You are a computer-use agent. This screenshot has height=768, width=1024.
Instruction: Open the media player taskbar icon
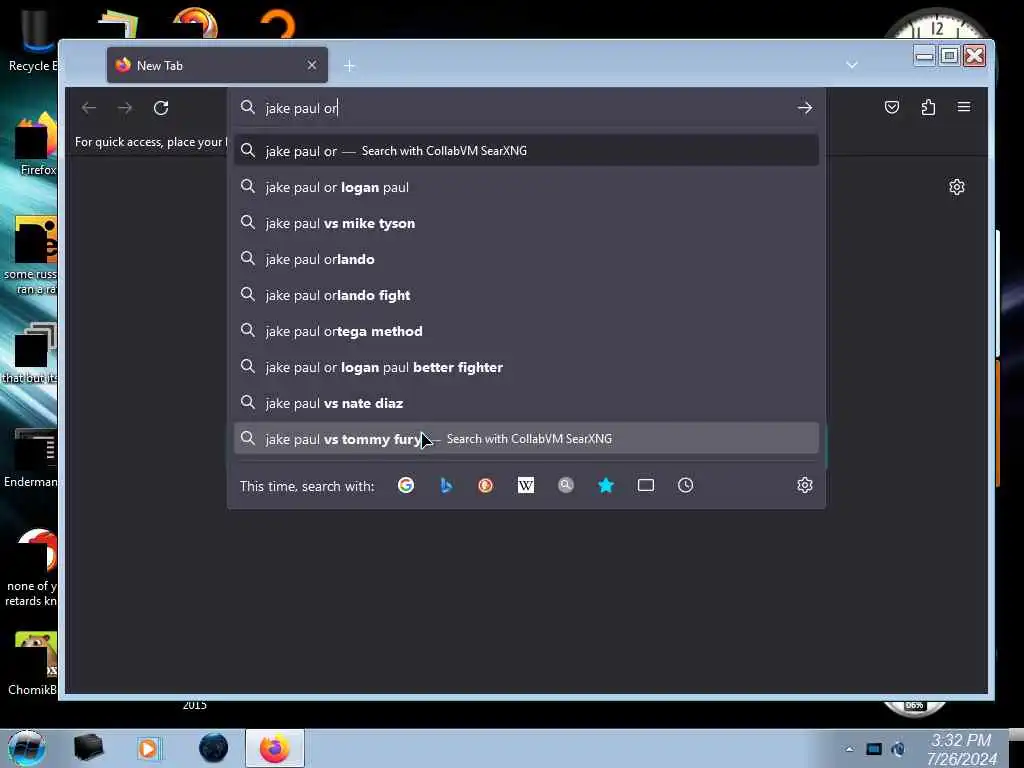coord(148,748)
